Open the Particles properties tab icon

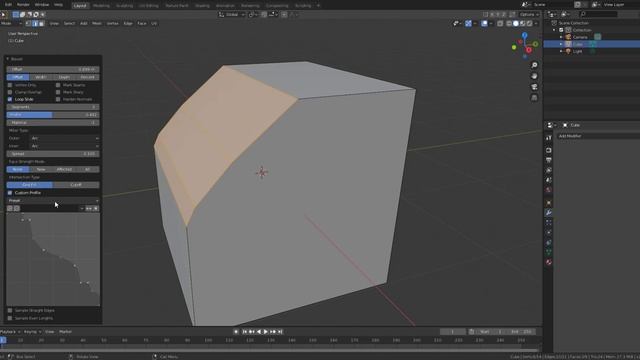(x=549, y=222)
